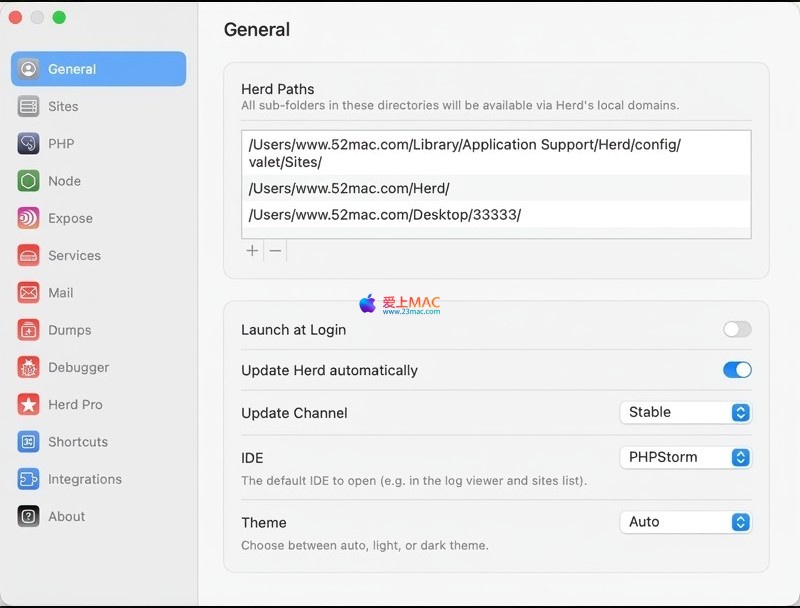Click the Services icon in sidebar
The height and width of the screenshot is (608, 800).
[29, 256]
